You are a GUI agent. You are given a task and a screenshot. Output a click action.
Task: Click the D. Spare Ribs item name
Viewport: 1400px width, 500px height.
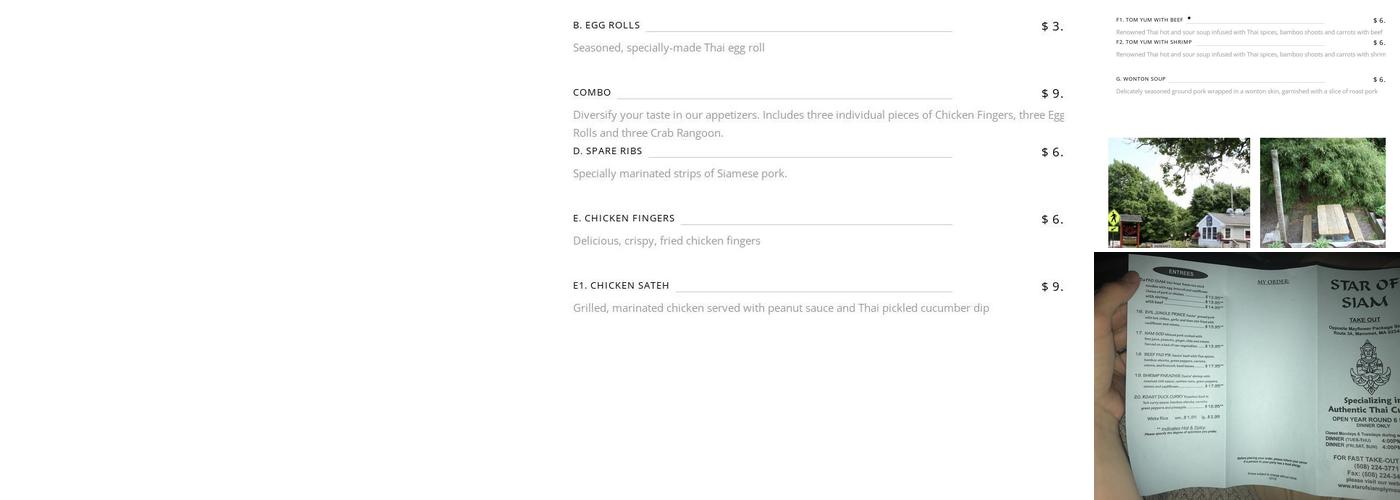[607, 151]
